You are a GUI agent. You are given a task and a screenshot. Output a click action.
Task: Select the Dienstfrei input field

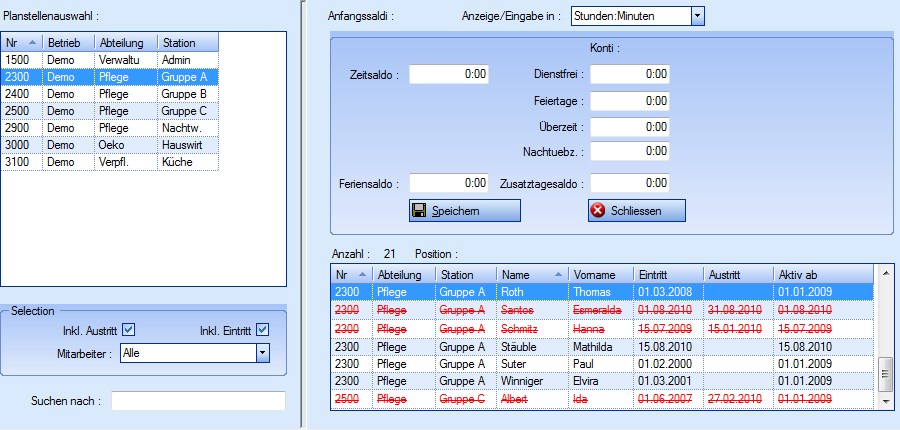pos(629,74)
